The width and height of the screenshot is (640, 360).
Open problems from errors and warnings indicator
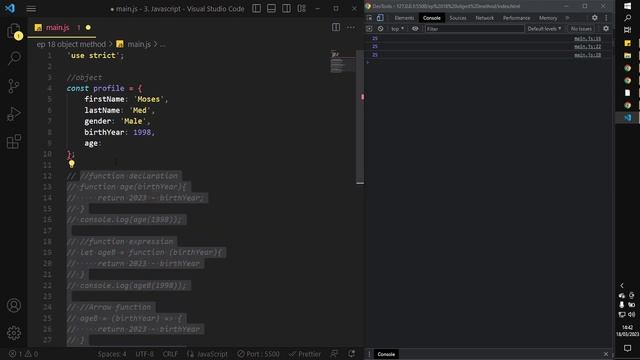click(x=23, y=354)
